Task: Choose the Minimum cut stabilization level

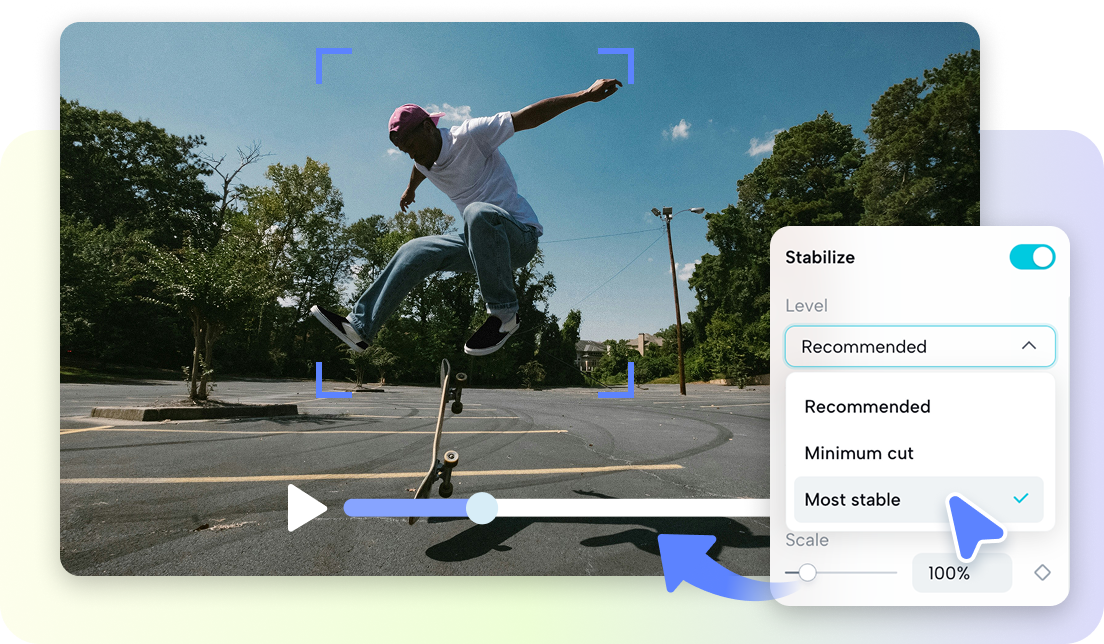Action: coord(860,453)
